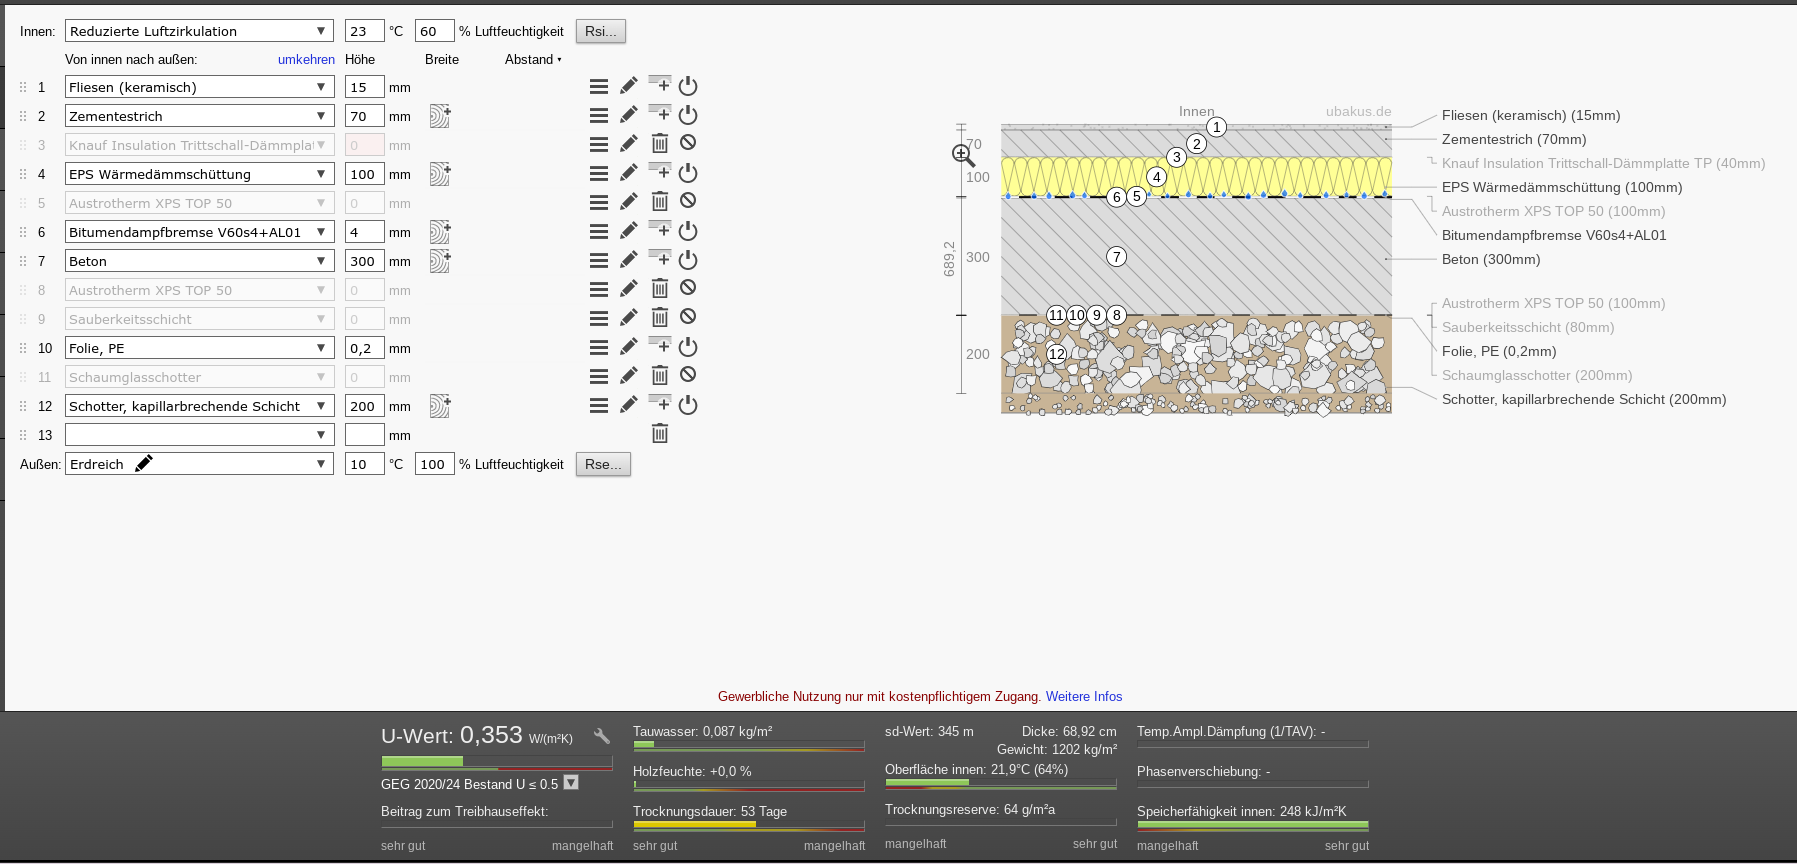Turn off the Zementestrich layer
The height and width of the screenshot is (864, 1797).
[688, 115]
